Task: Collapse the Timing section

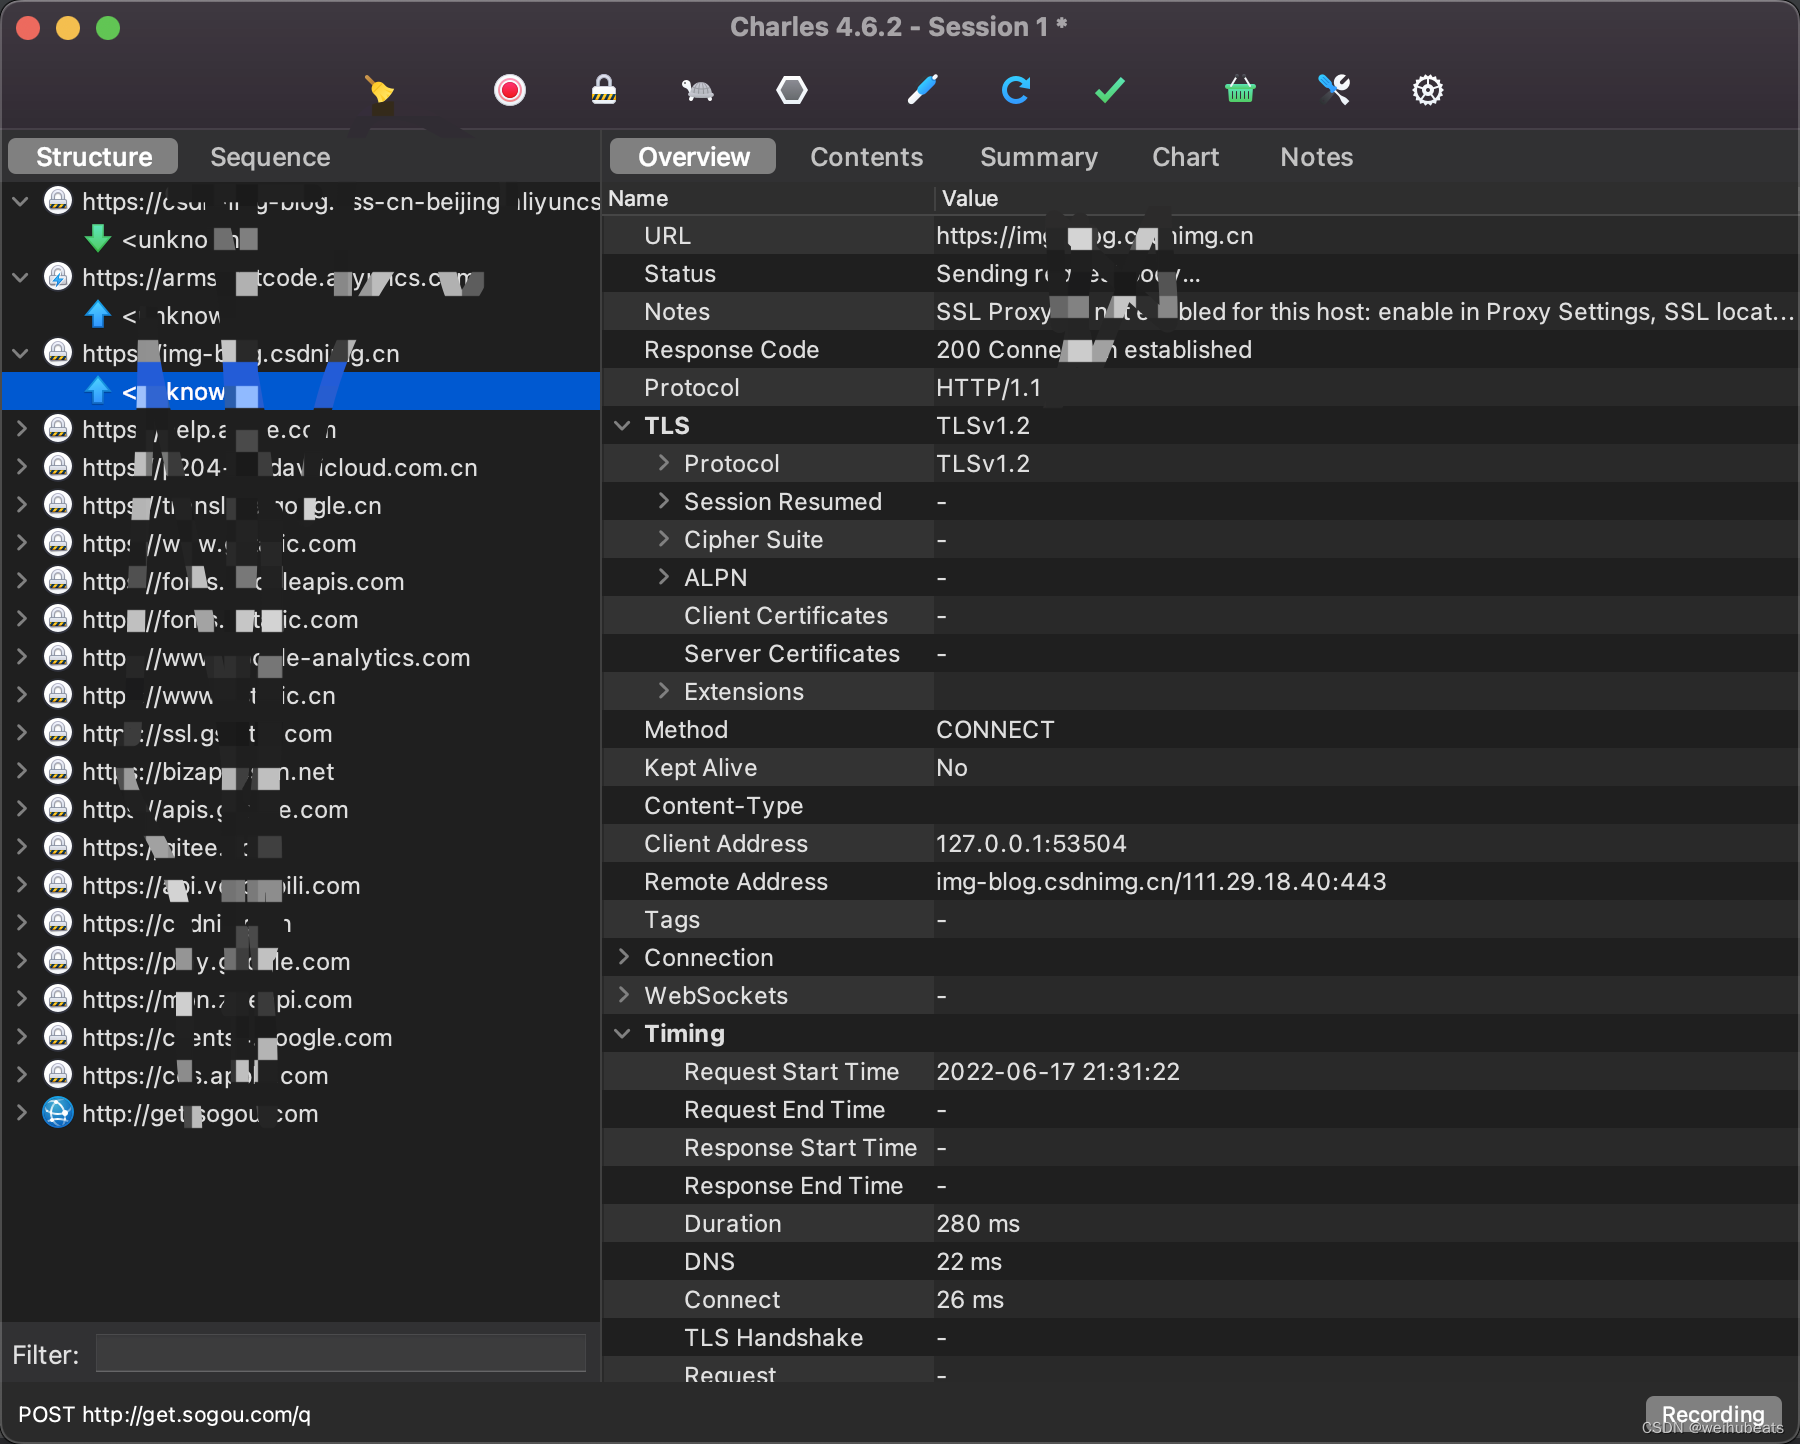Action: pyautogui.click(x=623, y=1034)
